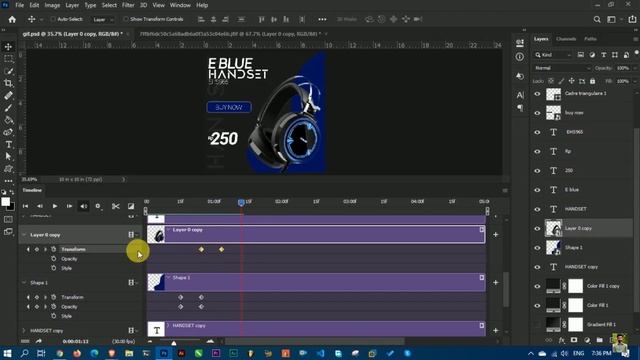Add media to Layer 0 copy track
640x360 pixels.
496,235
